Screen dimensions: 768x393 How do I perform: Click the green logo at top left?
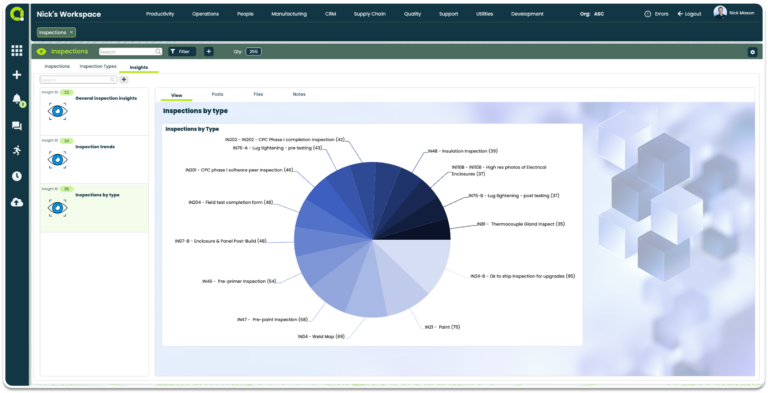tap(17, 15)
